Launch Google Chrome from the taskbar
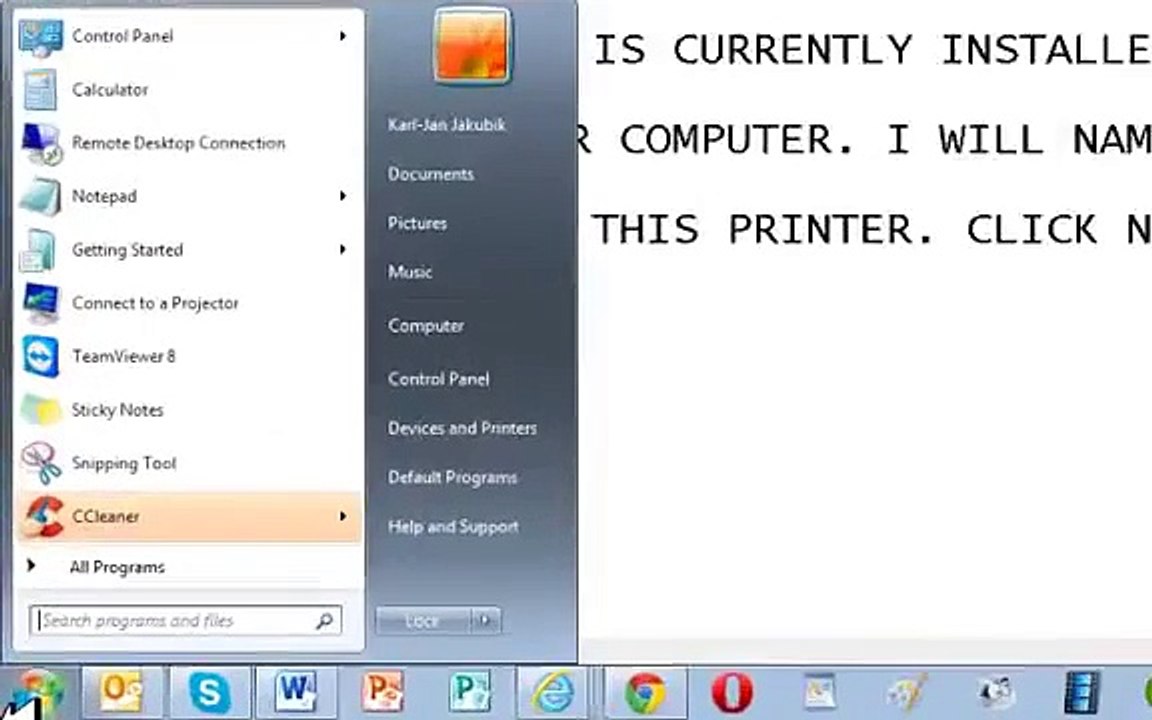This screenshot has height=720, width=1152. pos(645,692)
